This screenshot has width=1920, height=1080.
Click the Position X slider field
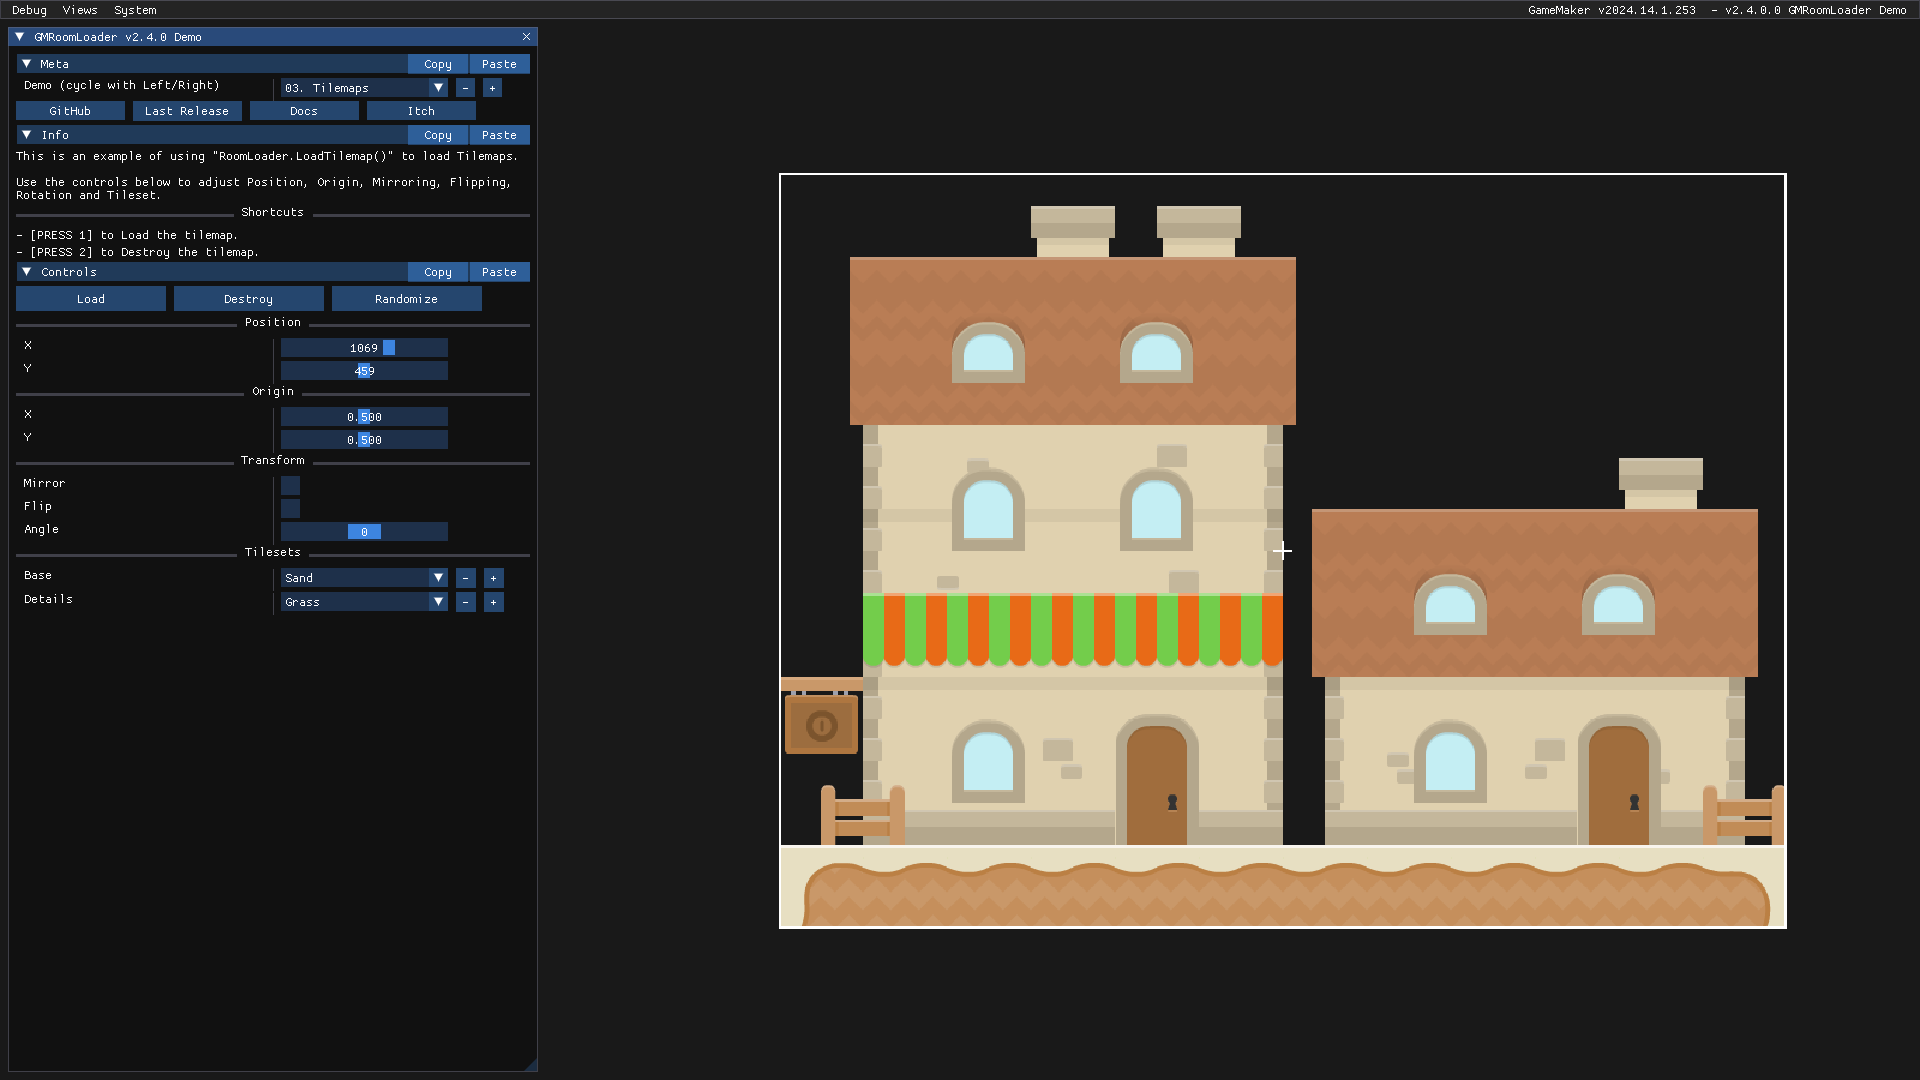tap(364, 348)
